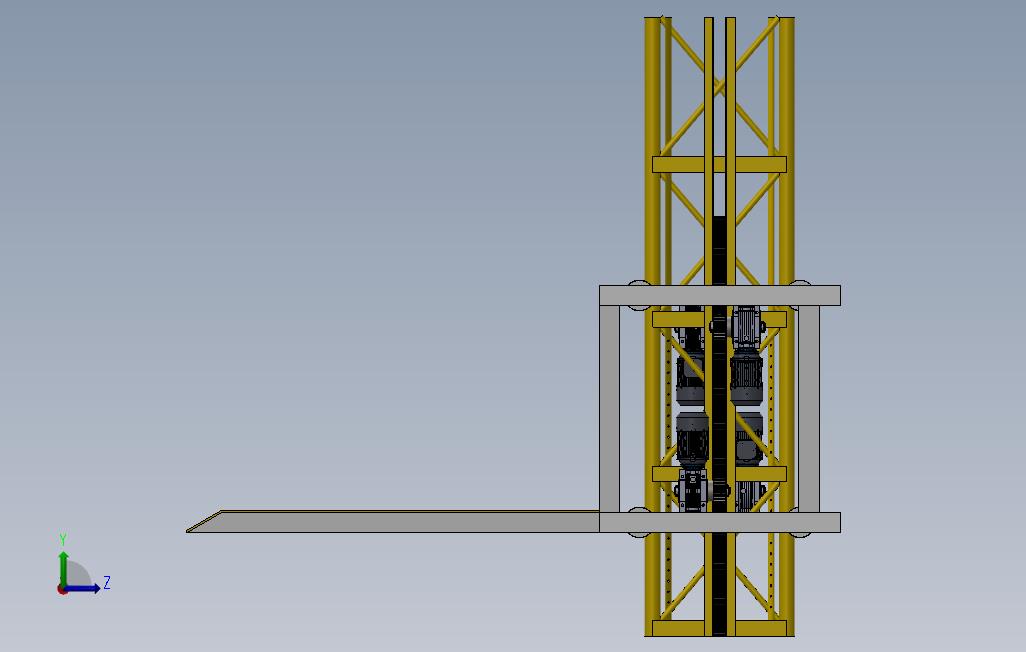The width and height of the screenshot is (1026, 652).
Task: Select the top gray horizontal beam of the carriage
Action: tap(720, 295)
